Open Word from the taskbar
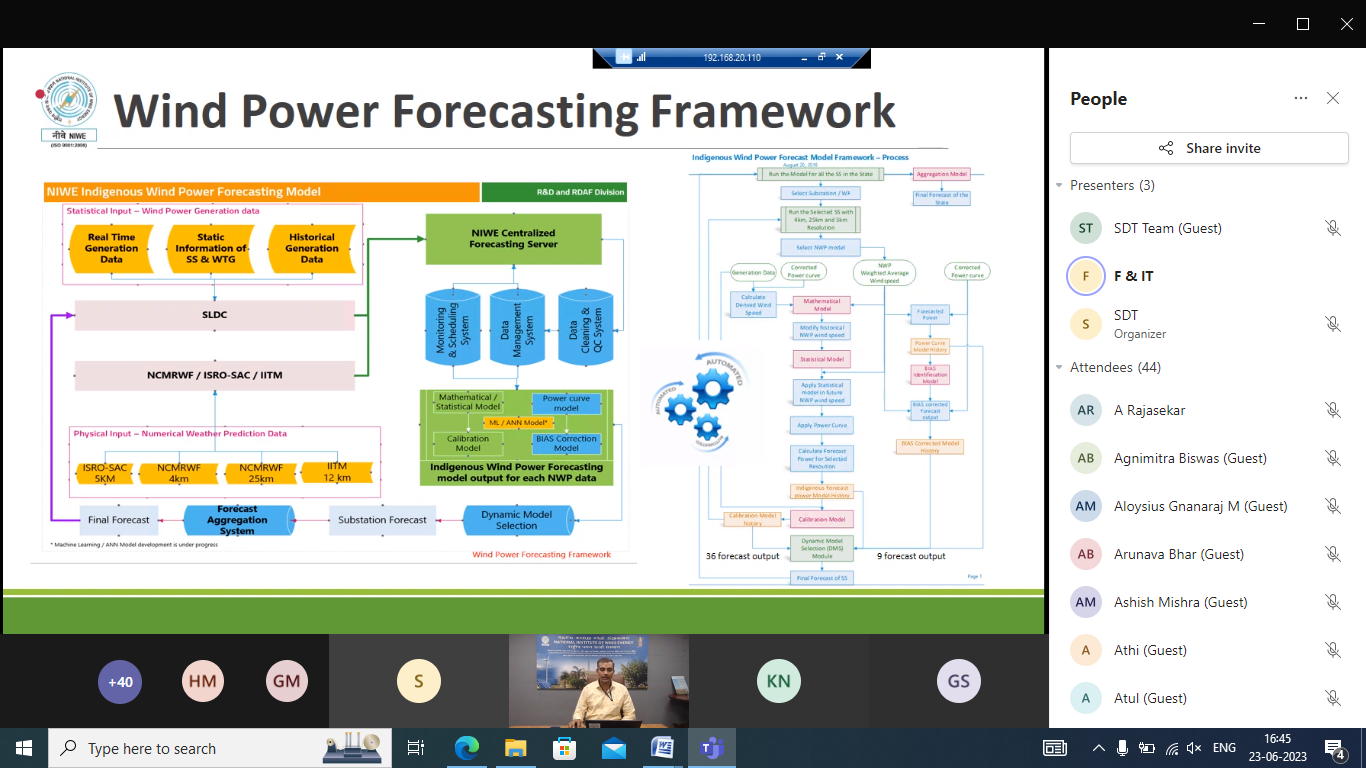The height and width of the screenshot is (768, 1366). (x=662, y=748)
